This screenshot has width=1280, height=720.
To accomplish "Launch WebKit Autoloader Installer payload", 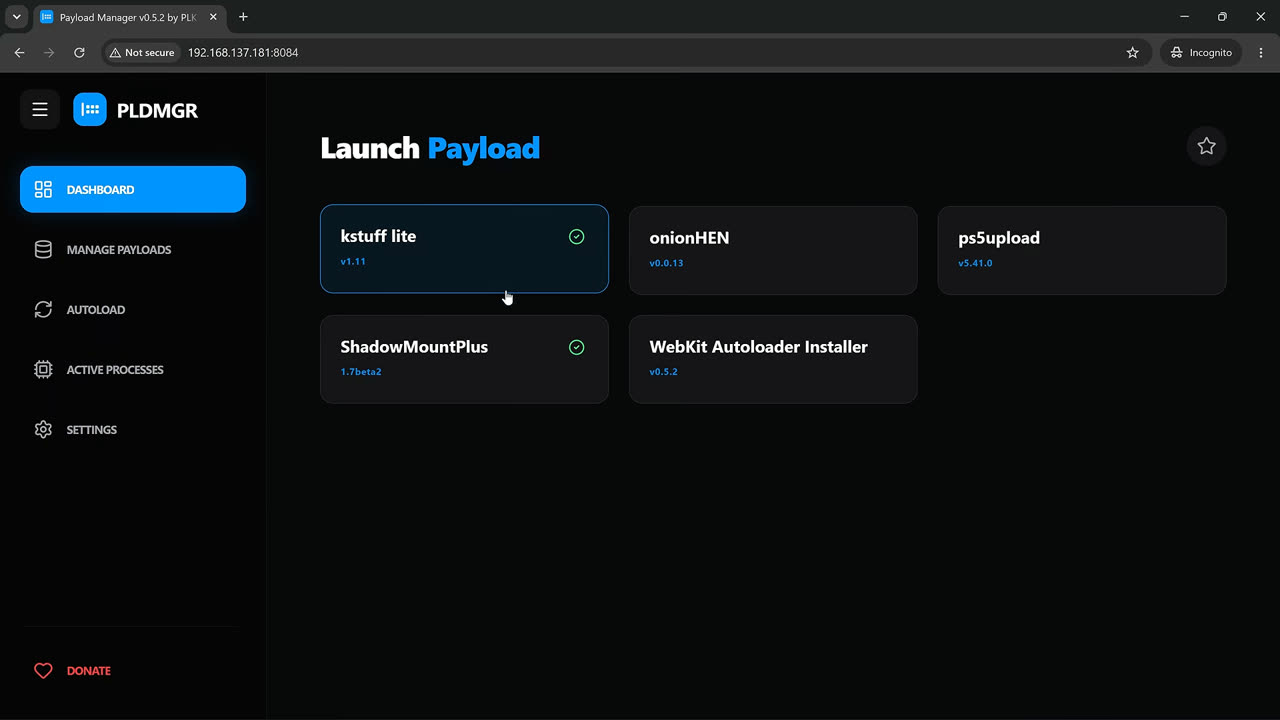I will point(773,359).
